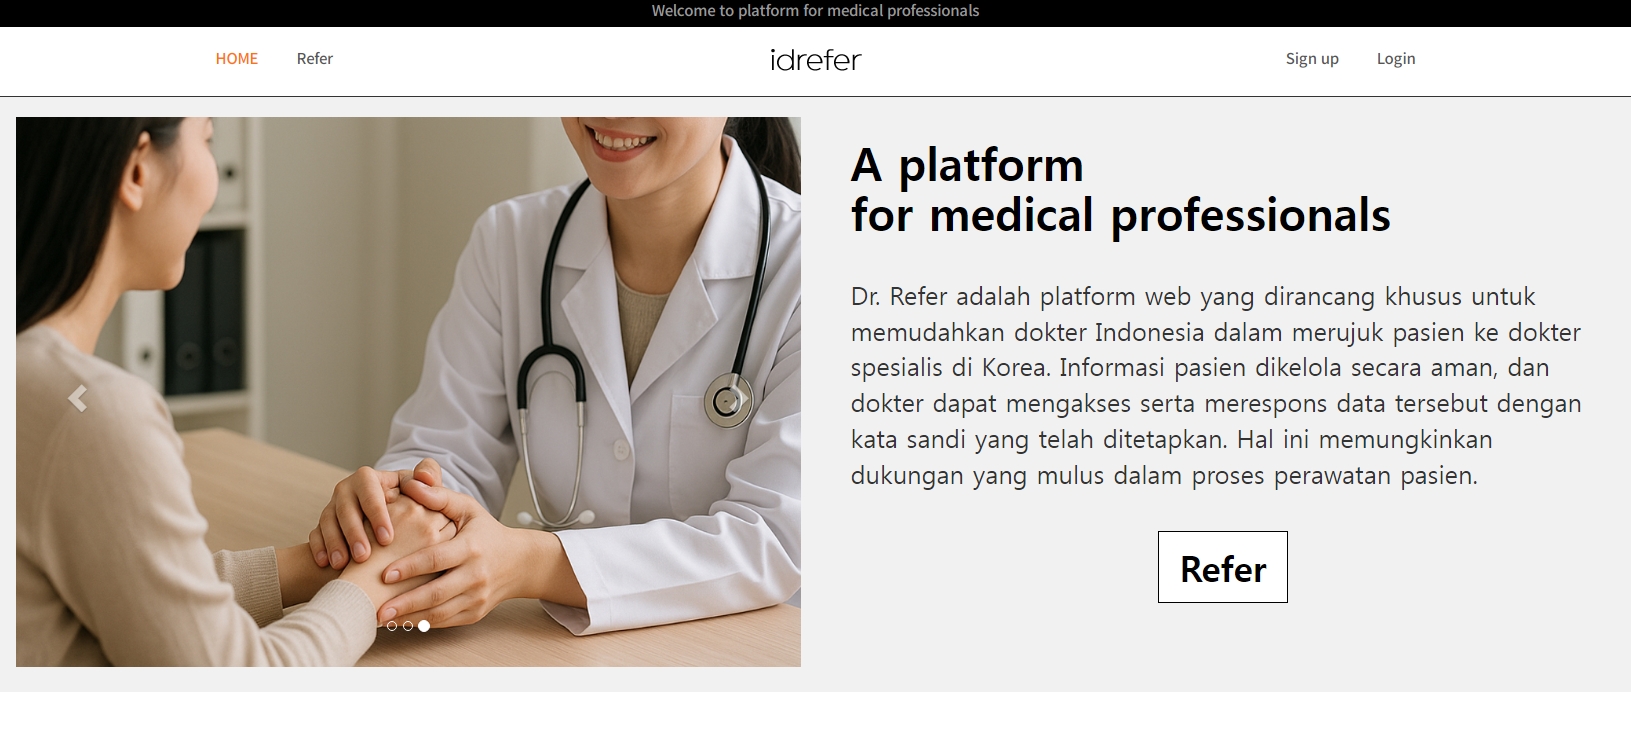The image size is (1631, 754).
Task: Click the 'A platform for medical professionals' heading
Action: pos(1120,190)
